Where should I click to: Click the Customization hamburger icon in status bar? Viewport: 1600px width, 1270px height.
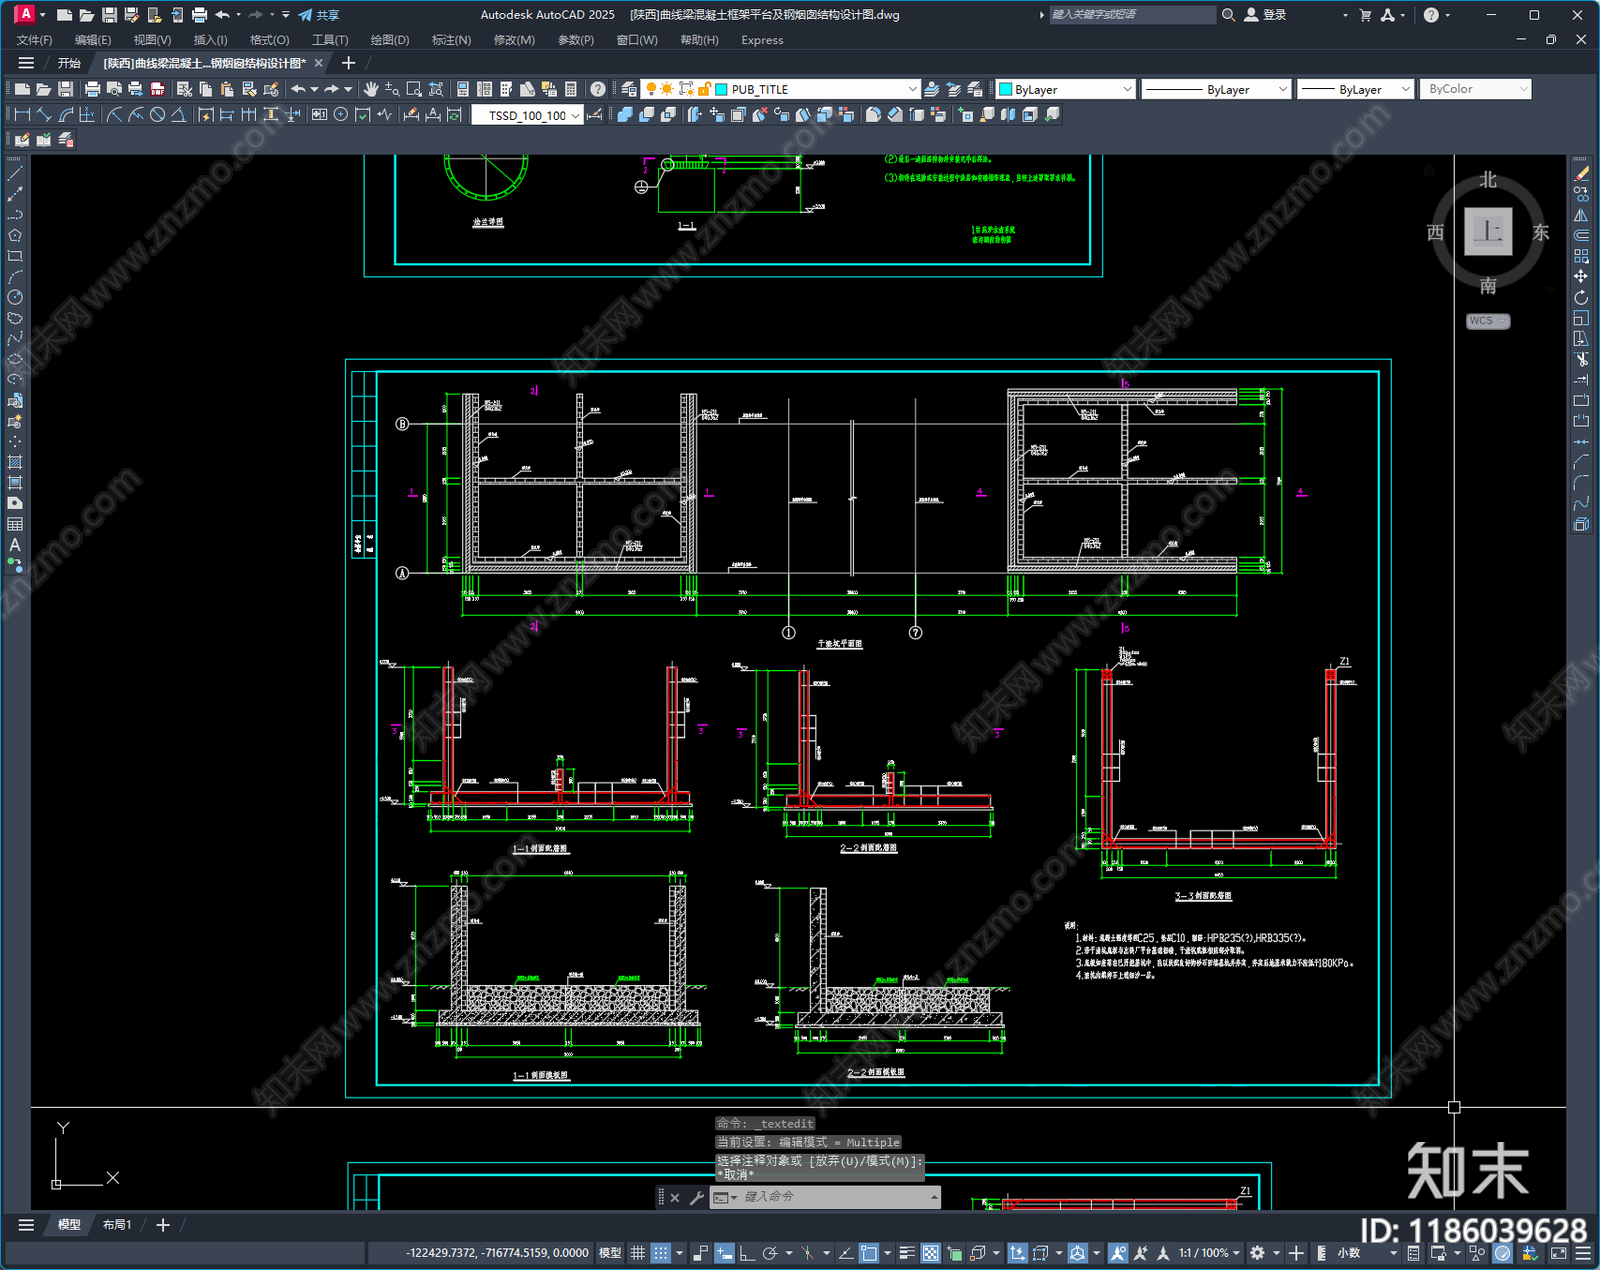(x=1583, y=1253)
